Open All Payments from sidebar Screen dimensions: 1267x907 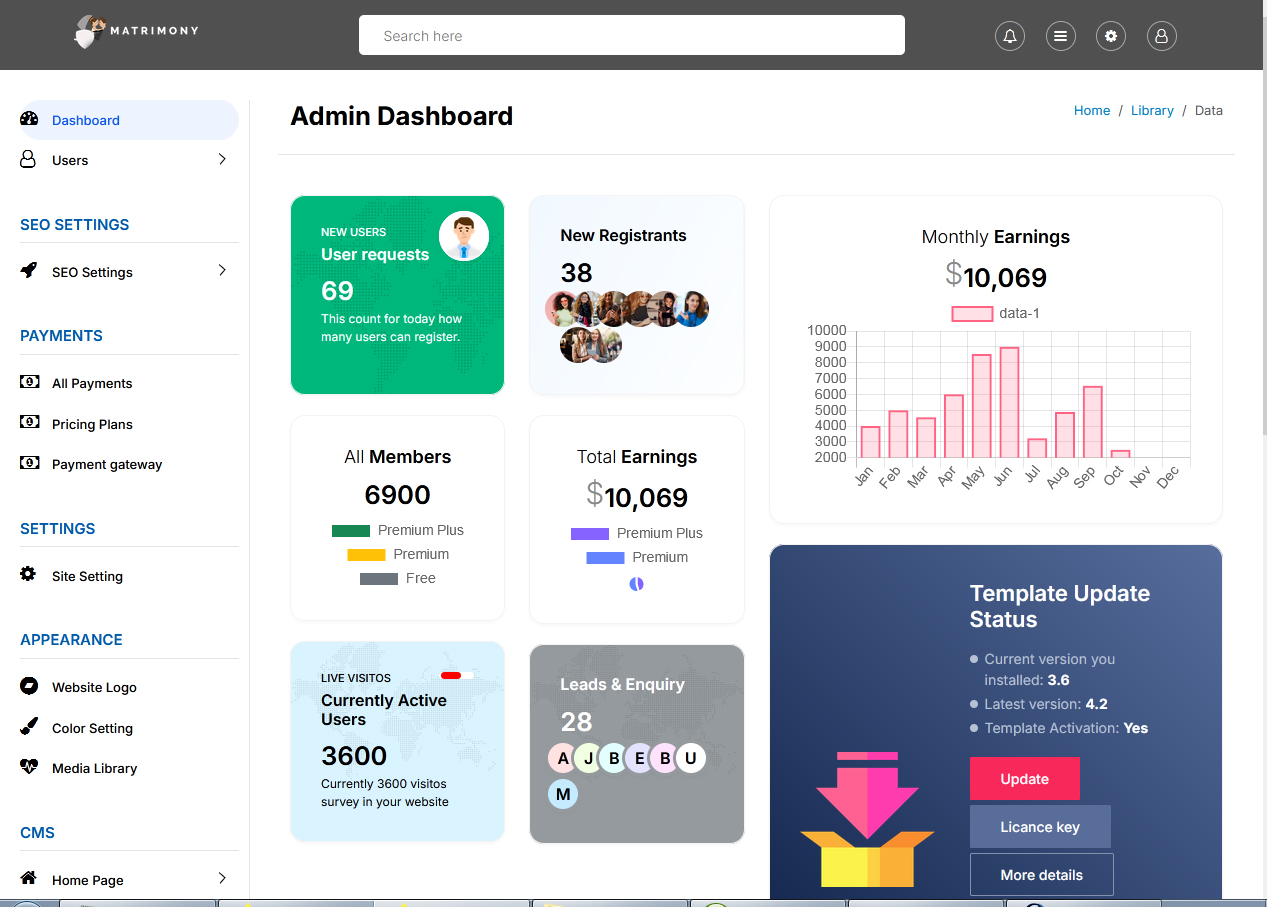click(x=92, y=383)
